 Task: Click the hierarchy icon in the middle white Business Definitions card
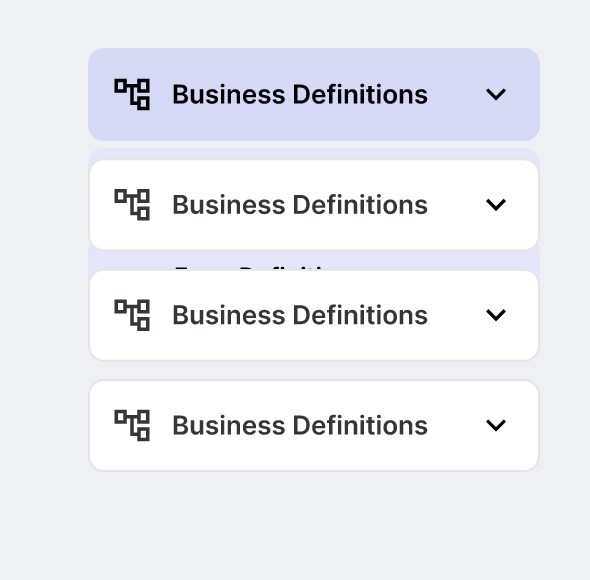point(132,315)
